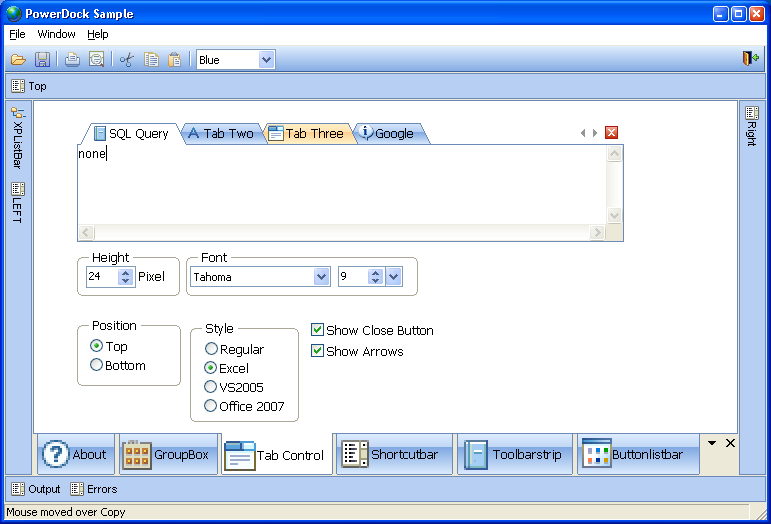
Task: Open the GroupBox page button
Action: tap(167, 454)
